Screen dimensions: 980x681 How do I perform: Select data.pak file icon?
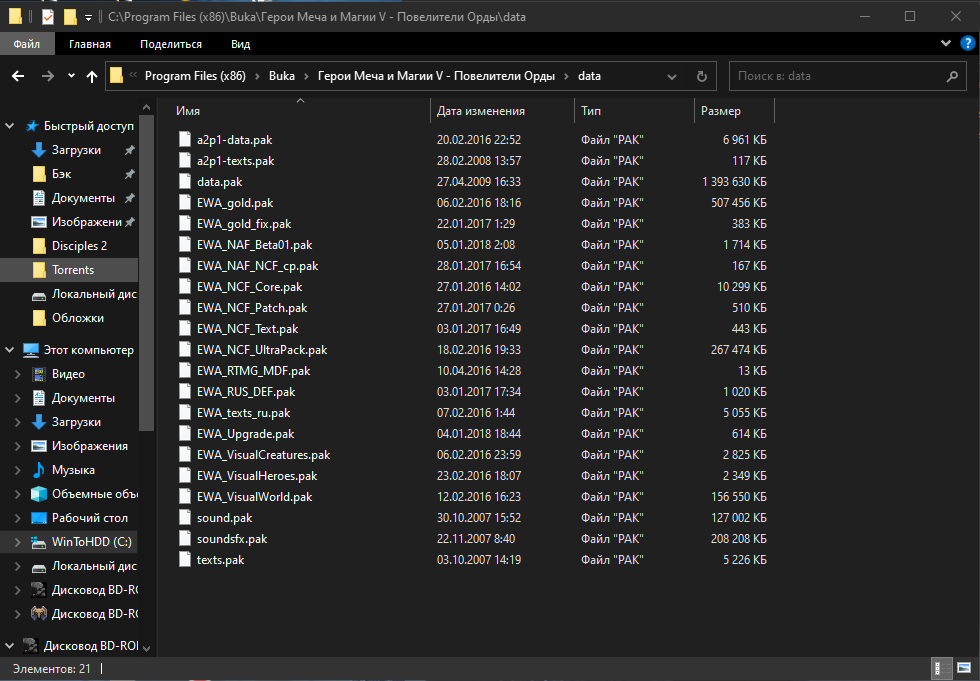pyautogui.click(x=185, y=181)
